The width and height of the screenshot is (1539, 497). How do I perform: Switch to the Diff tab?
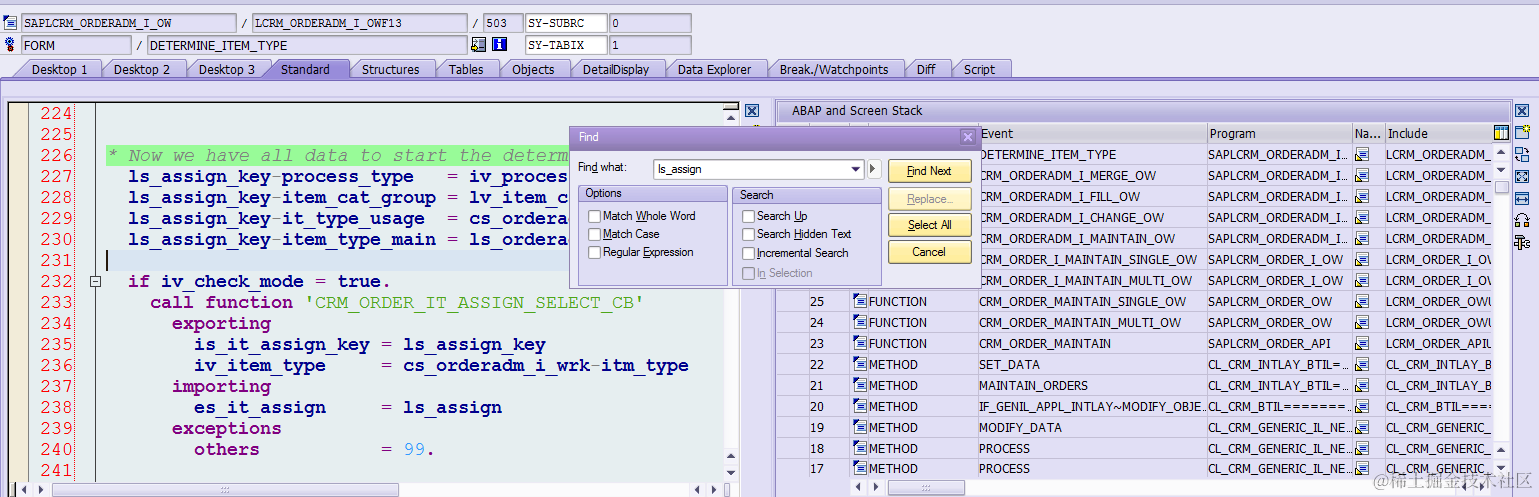926,69
